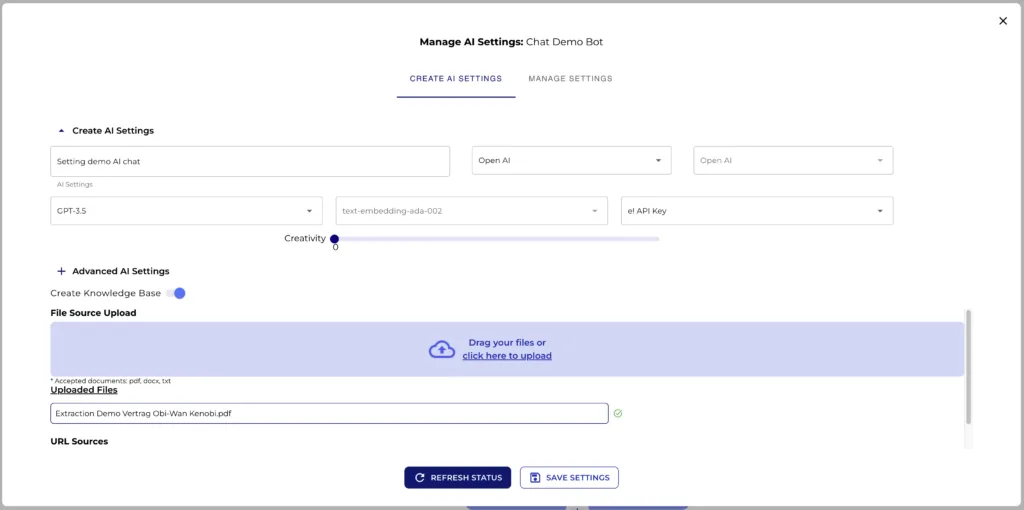Collapse the Create AI Settings section
Image resolution: width=1024 pixels, height=510 pixels.
(61, 131)
